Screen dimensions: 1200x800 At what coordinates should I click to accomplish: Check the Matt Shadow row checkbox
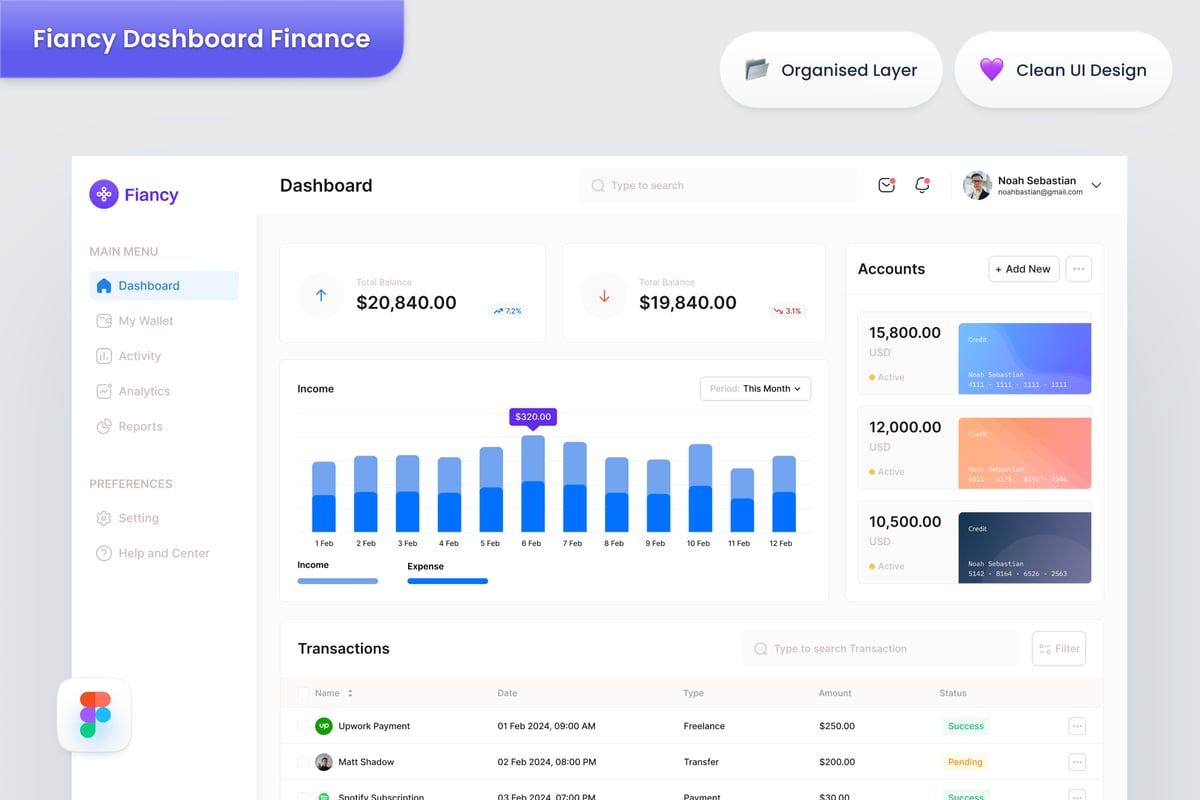[x=304, y=762]
